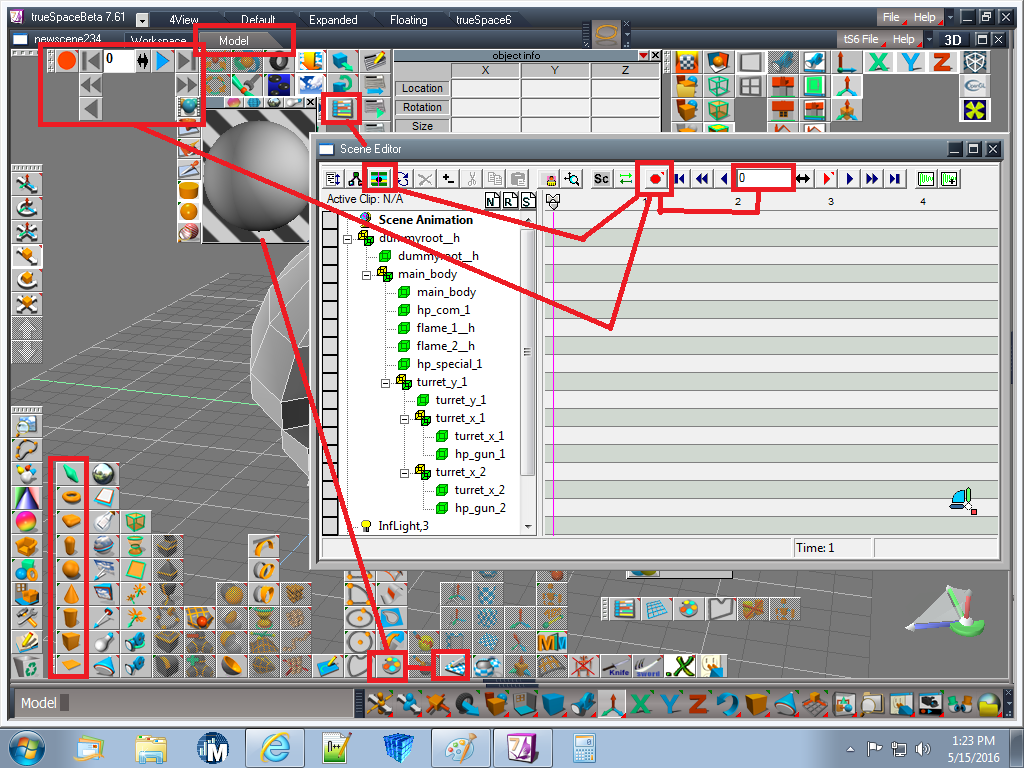Viewport: 1024px width, 768px height.
Task: Select InfLight,3 in the scene tree
Action: click(x=404, y=526)
